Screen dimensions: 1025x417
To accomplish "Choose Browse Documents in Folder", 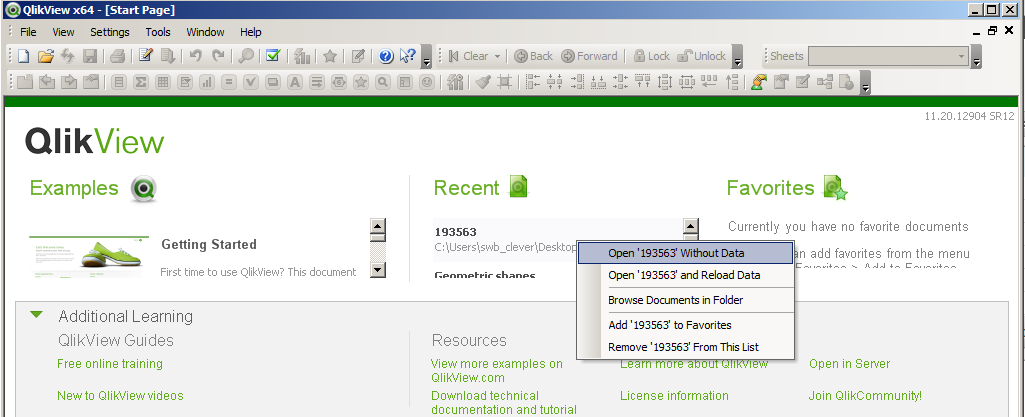I will point(685,300).
